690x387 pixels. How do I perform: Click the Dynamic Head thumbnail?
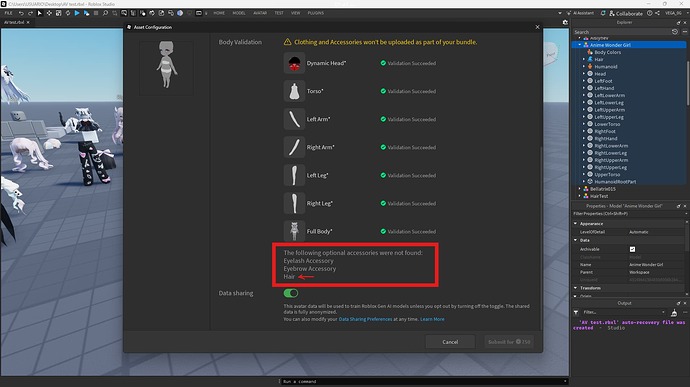pos(294,63)
